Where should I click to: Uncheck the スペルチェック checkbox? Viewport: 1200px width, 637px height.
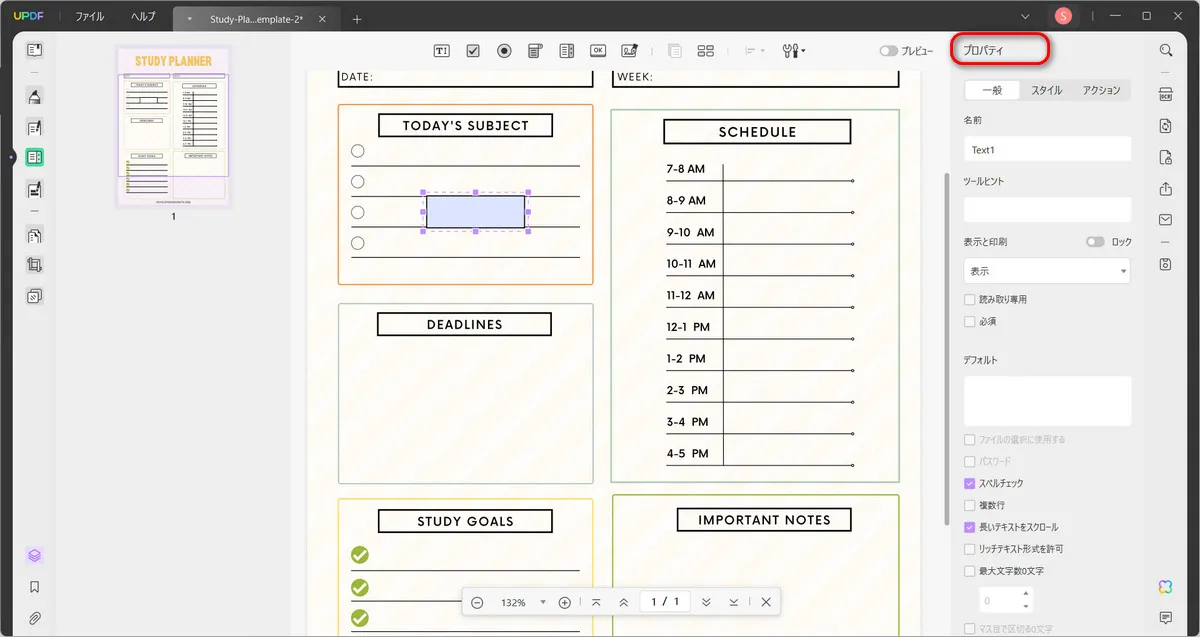coord(969,483)
